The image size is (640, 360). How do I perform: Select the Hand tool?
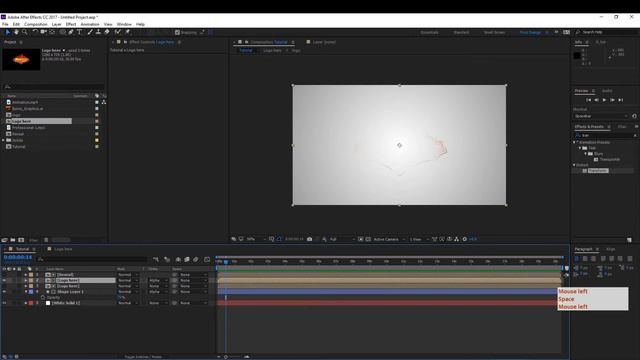(16, 32)
